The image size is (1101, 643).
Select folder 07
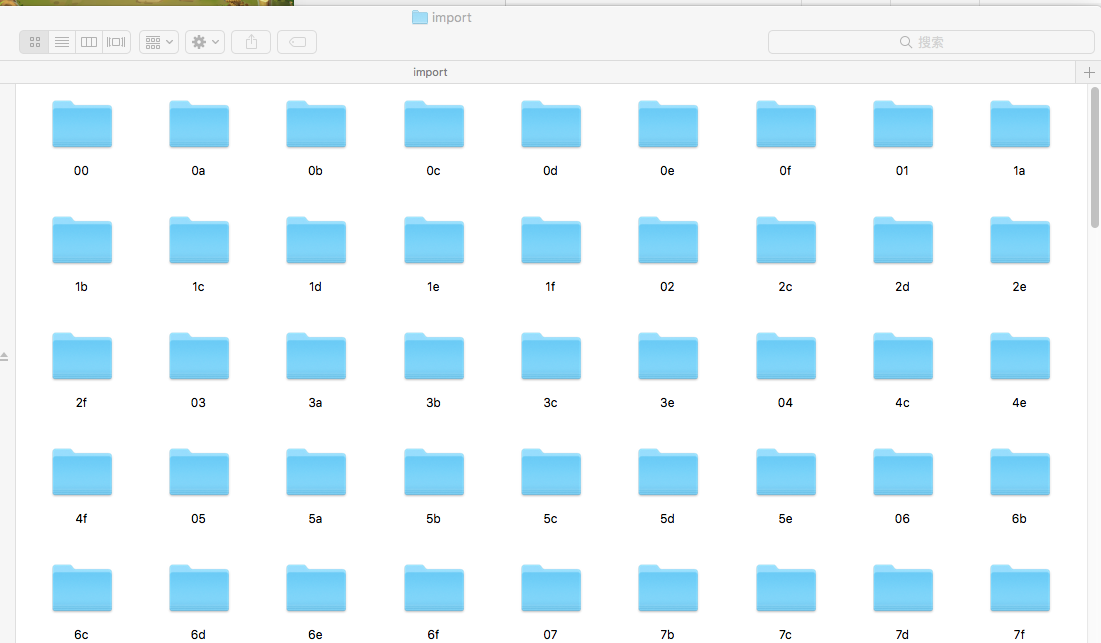click(x=550, y=588)
